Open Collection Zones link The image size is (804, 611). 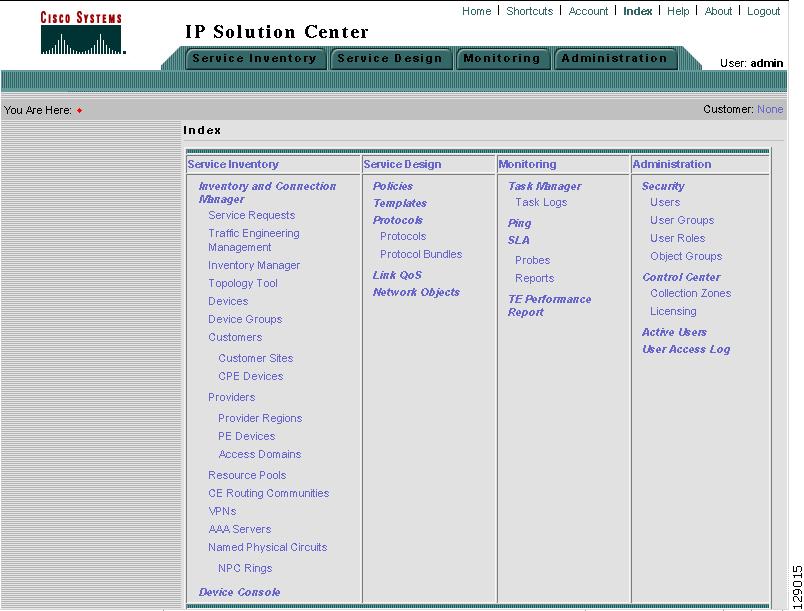pos(691,293)
